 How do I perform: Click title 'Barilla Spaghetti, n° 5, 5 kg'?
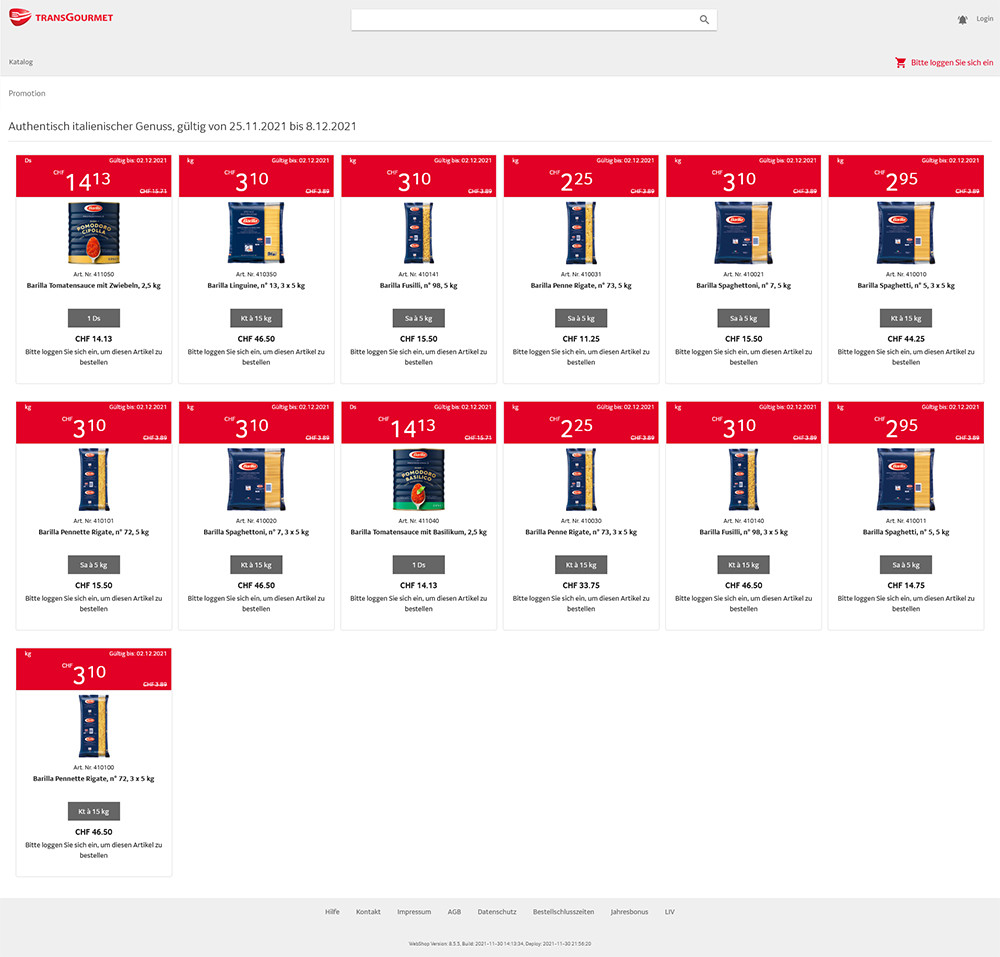point(906,532)
